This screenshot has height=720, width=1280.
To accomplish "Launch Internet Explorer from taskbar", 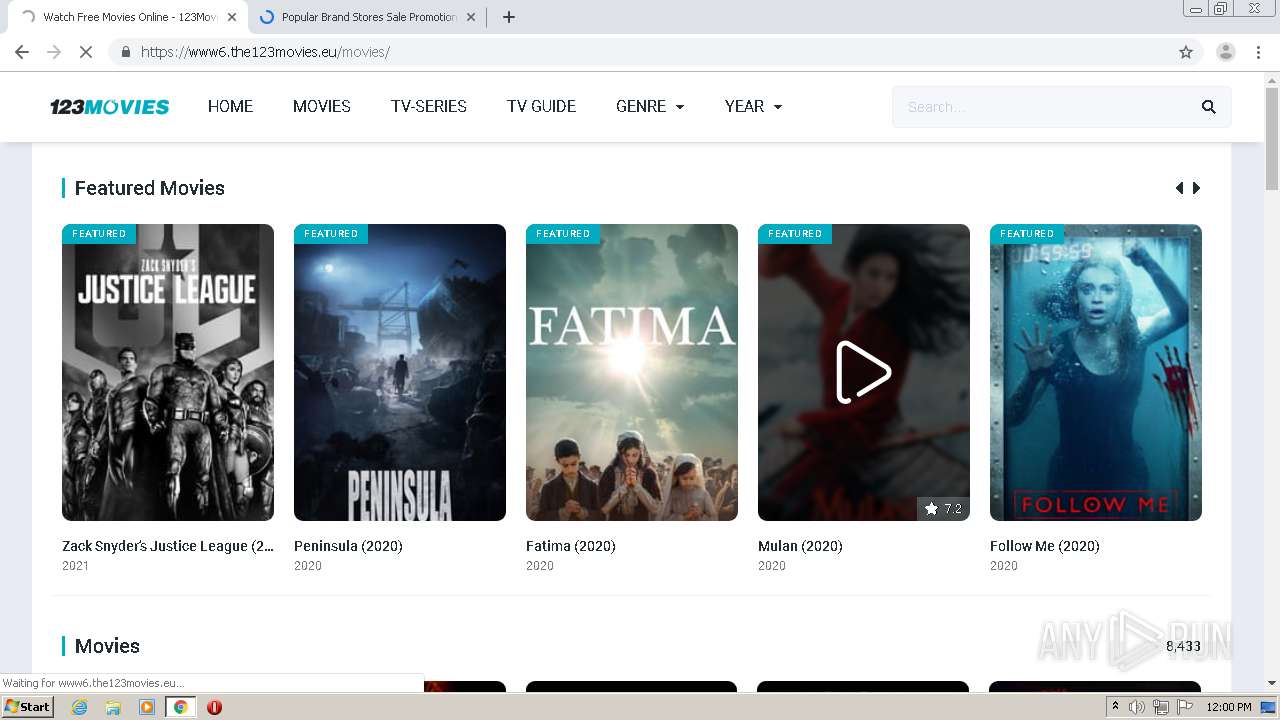I will [79, 707].
